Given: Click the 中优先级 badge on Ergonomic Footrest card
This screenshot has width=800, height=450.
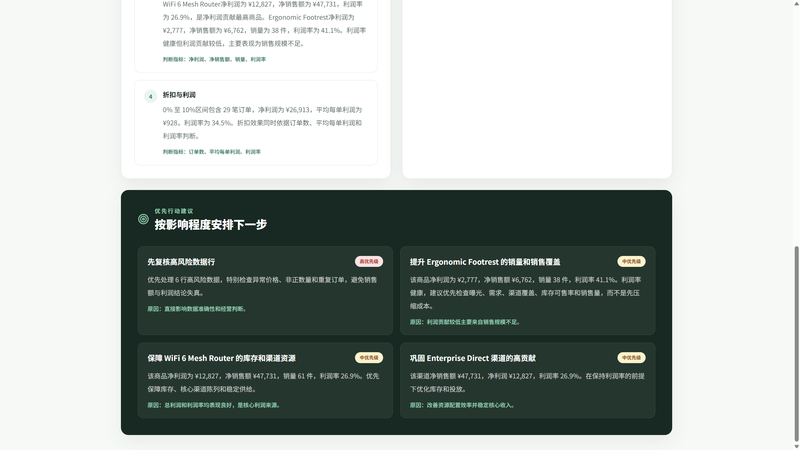Looking at the screenshot, I should pyautogui.click(x=631, y=262).
